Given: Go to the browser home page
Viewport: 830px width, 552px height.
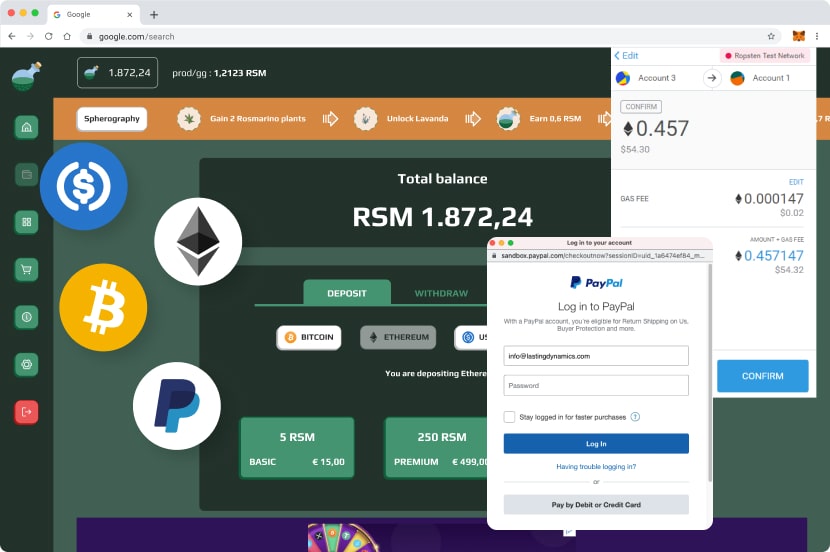Looking at the screenshot, I should 67,37.
